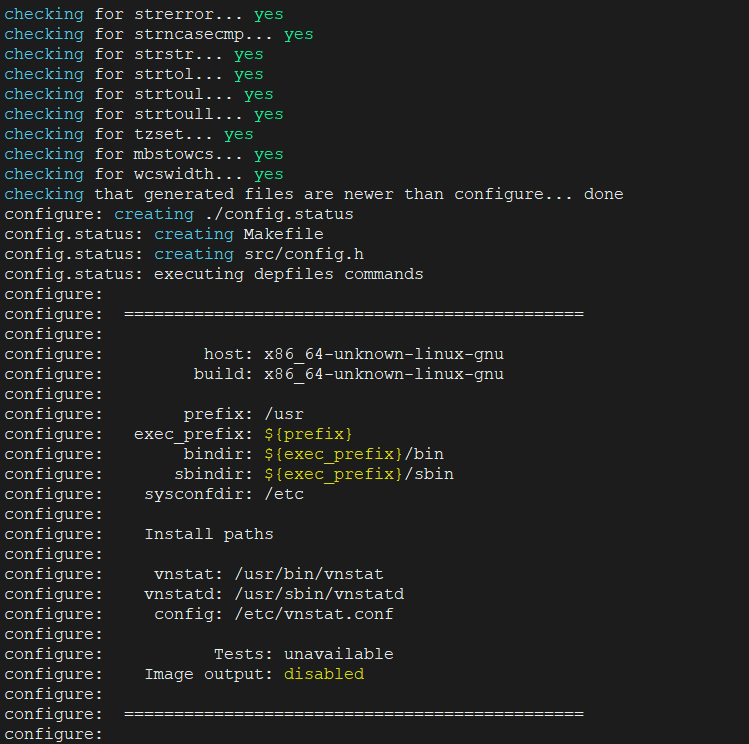
Task: Click the /usr/sbin/vnstatd path
Action: pos(319,594)
